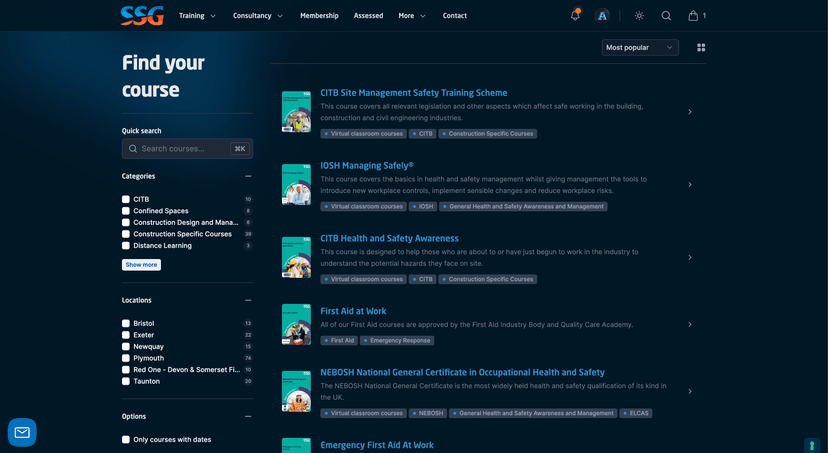The height and width of the screenshot is (453, 828).
Task: Open arrow for First Aid at Work
Action: [x=690, y=325]
